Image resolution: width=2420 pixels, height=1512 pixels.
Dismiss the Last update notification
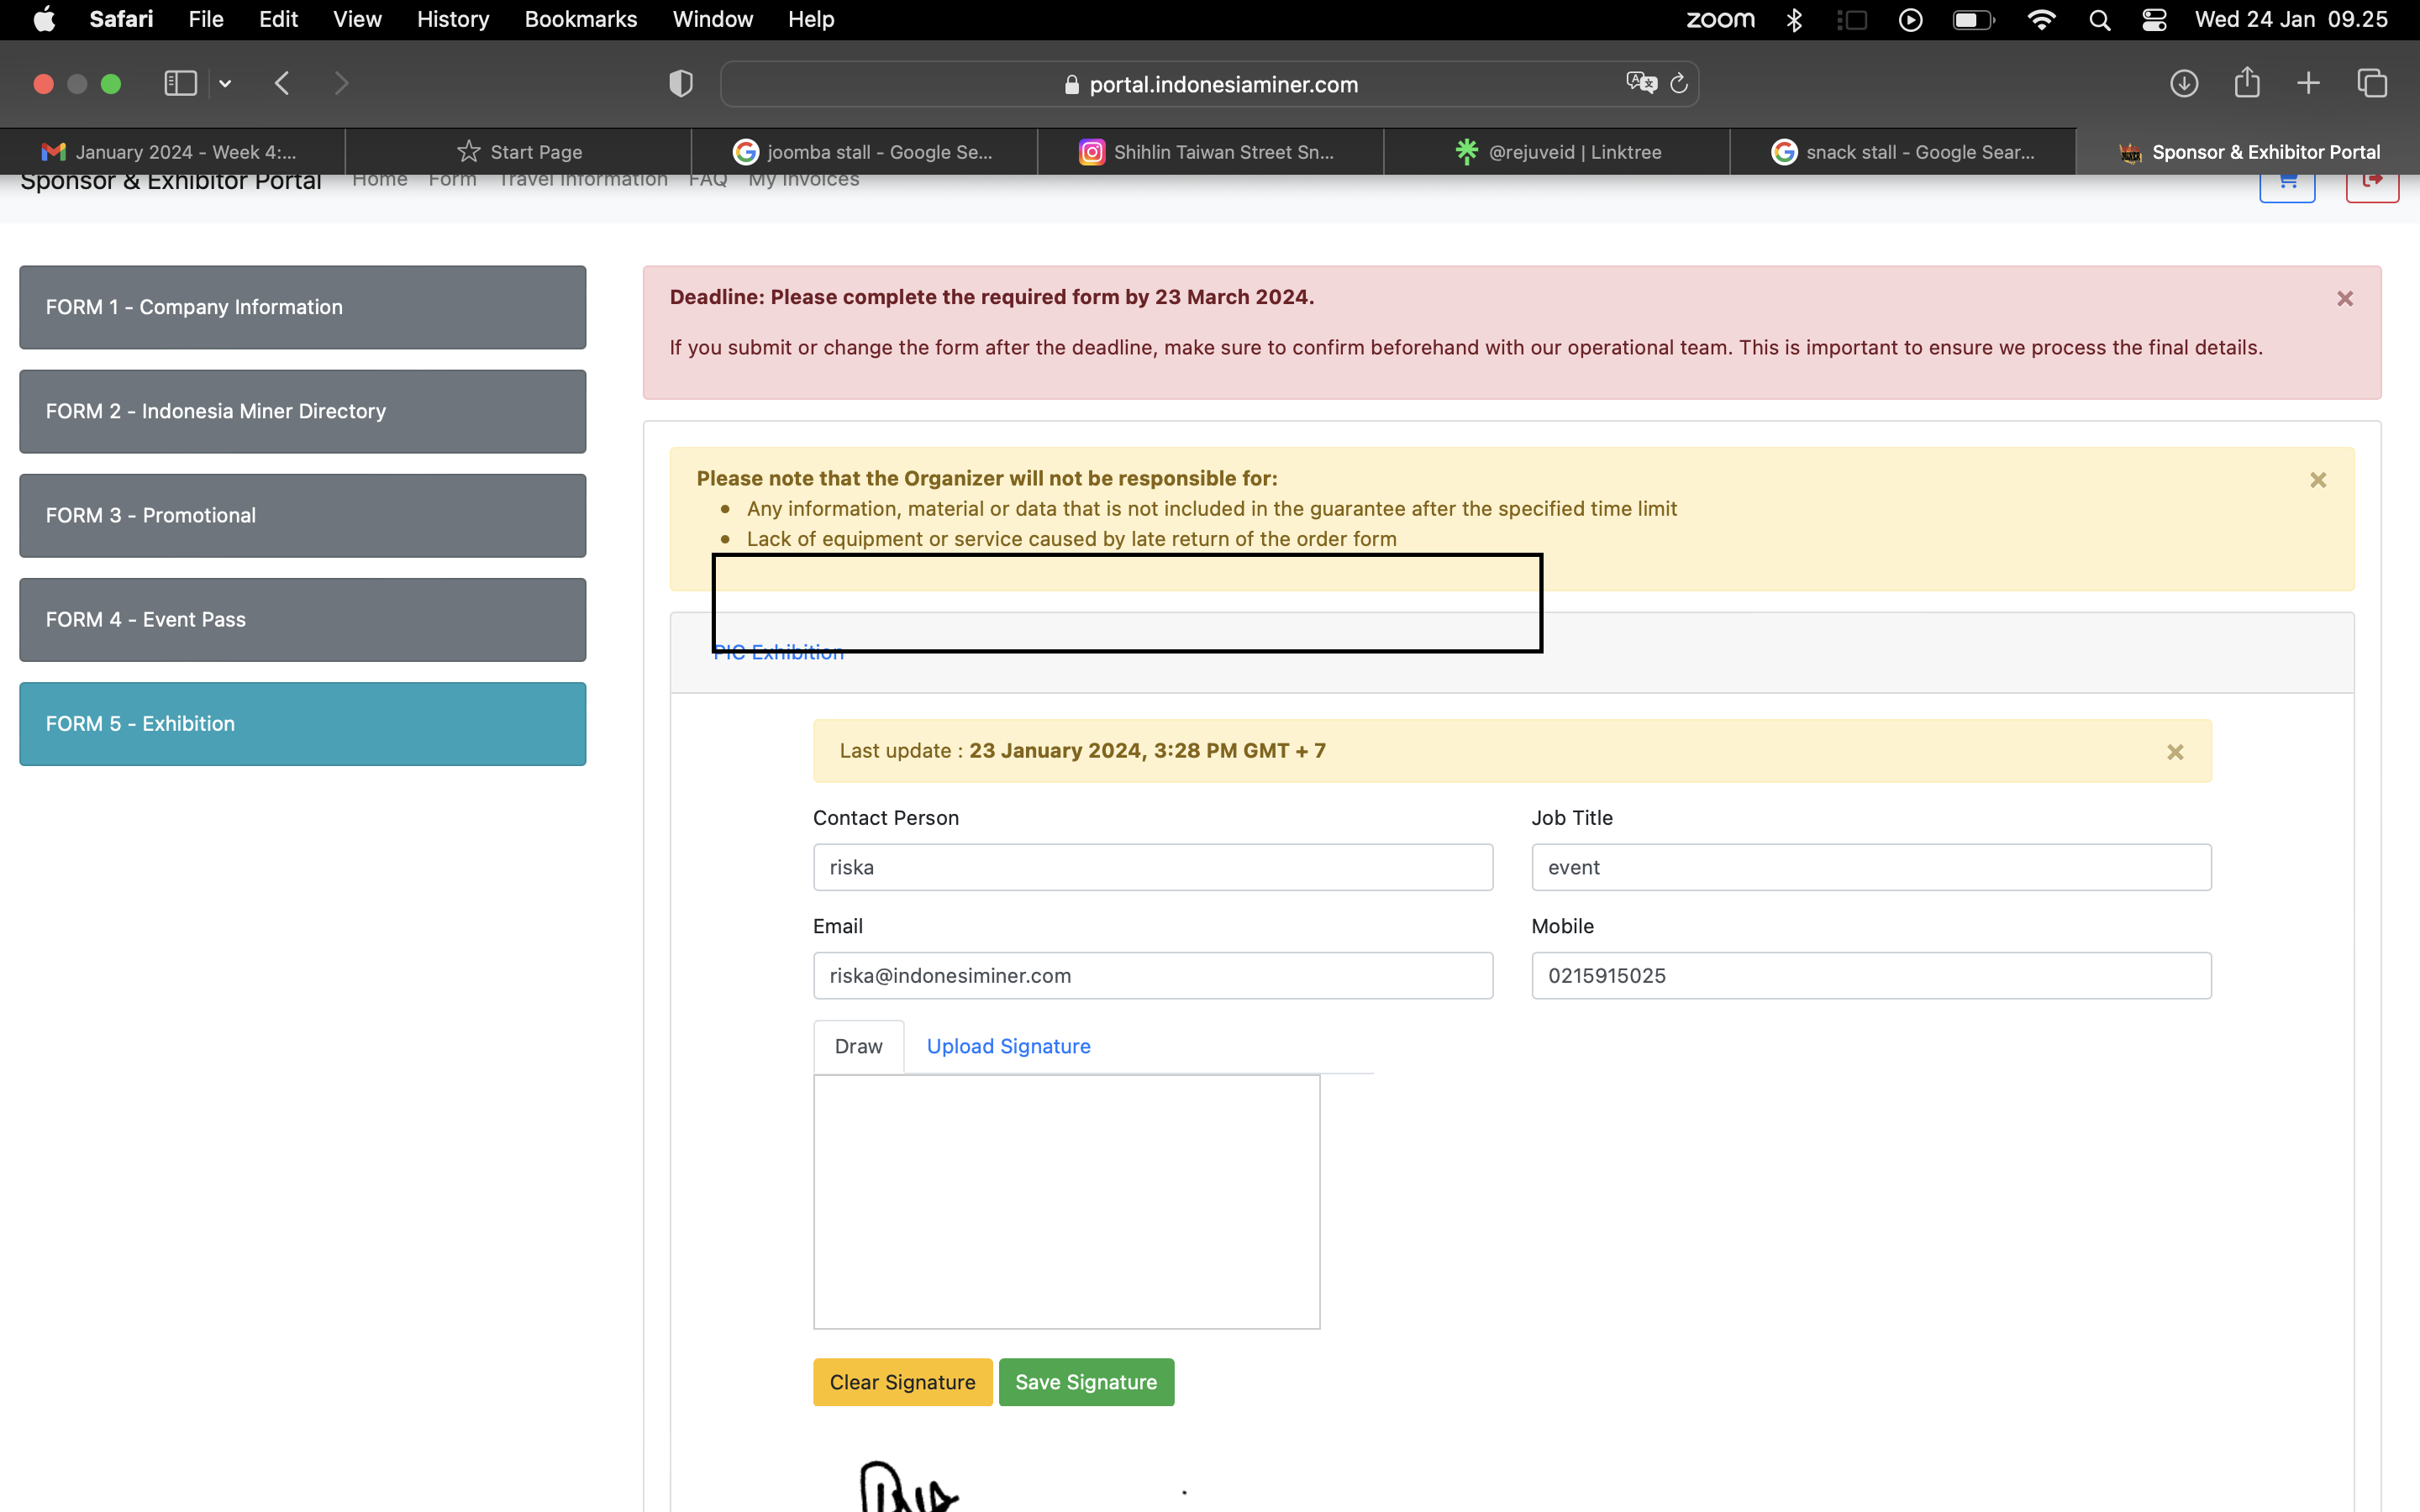[2175, 752]
